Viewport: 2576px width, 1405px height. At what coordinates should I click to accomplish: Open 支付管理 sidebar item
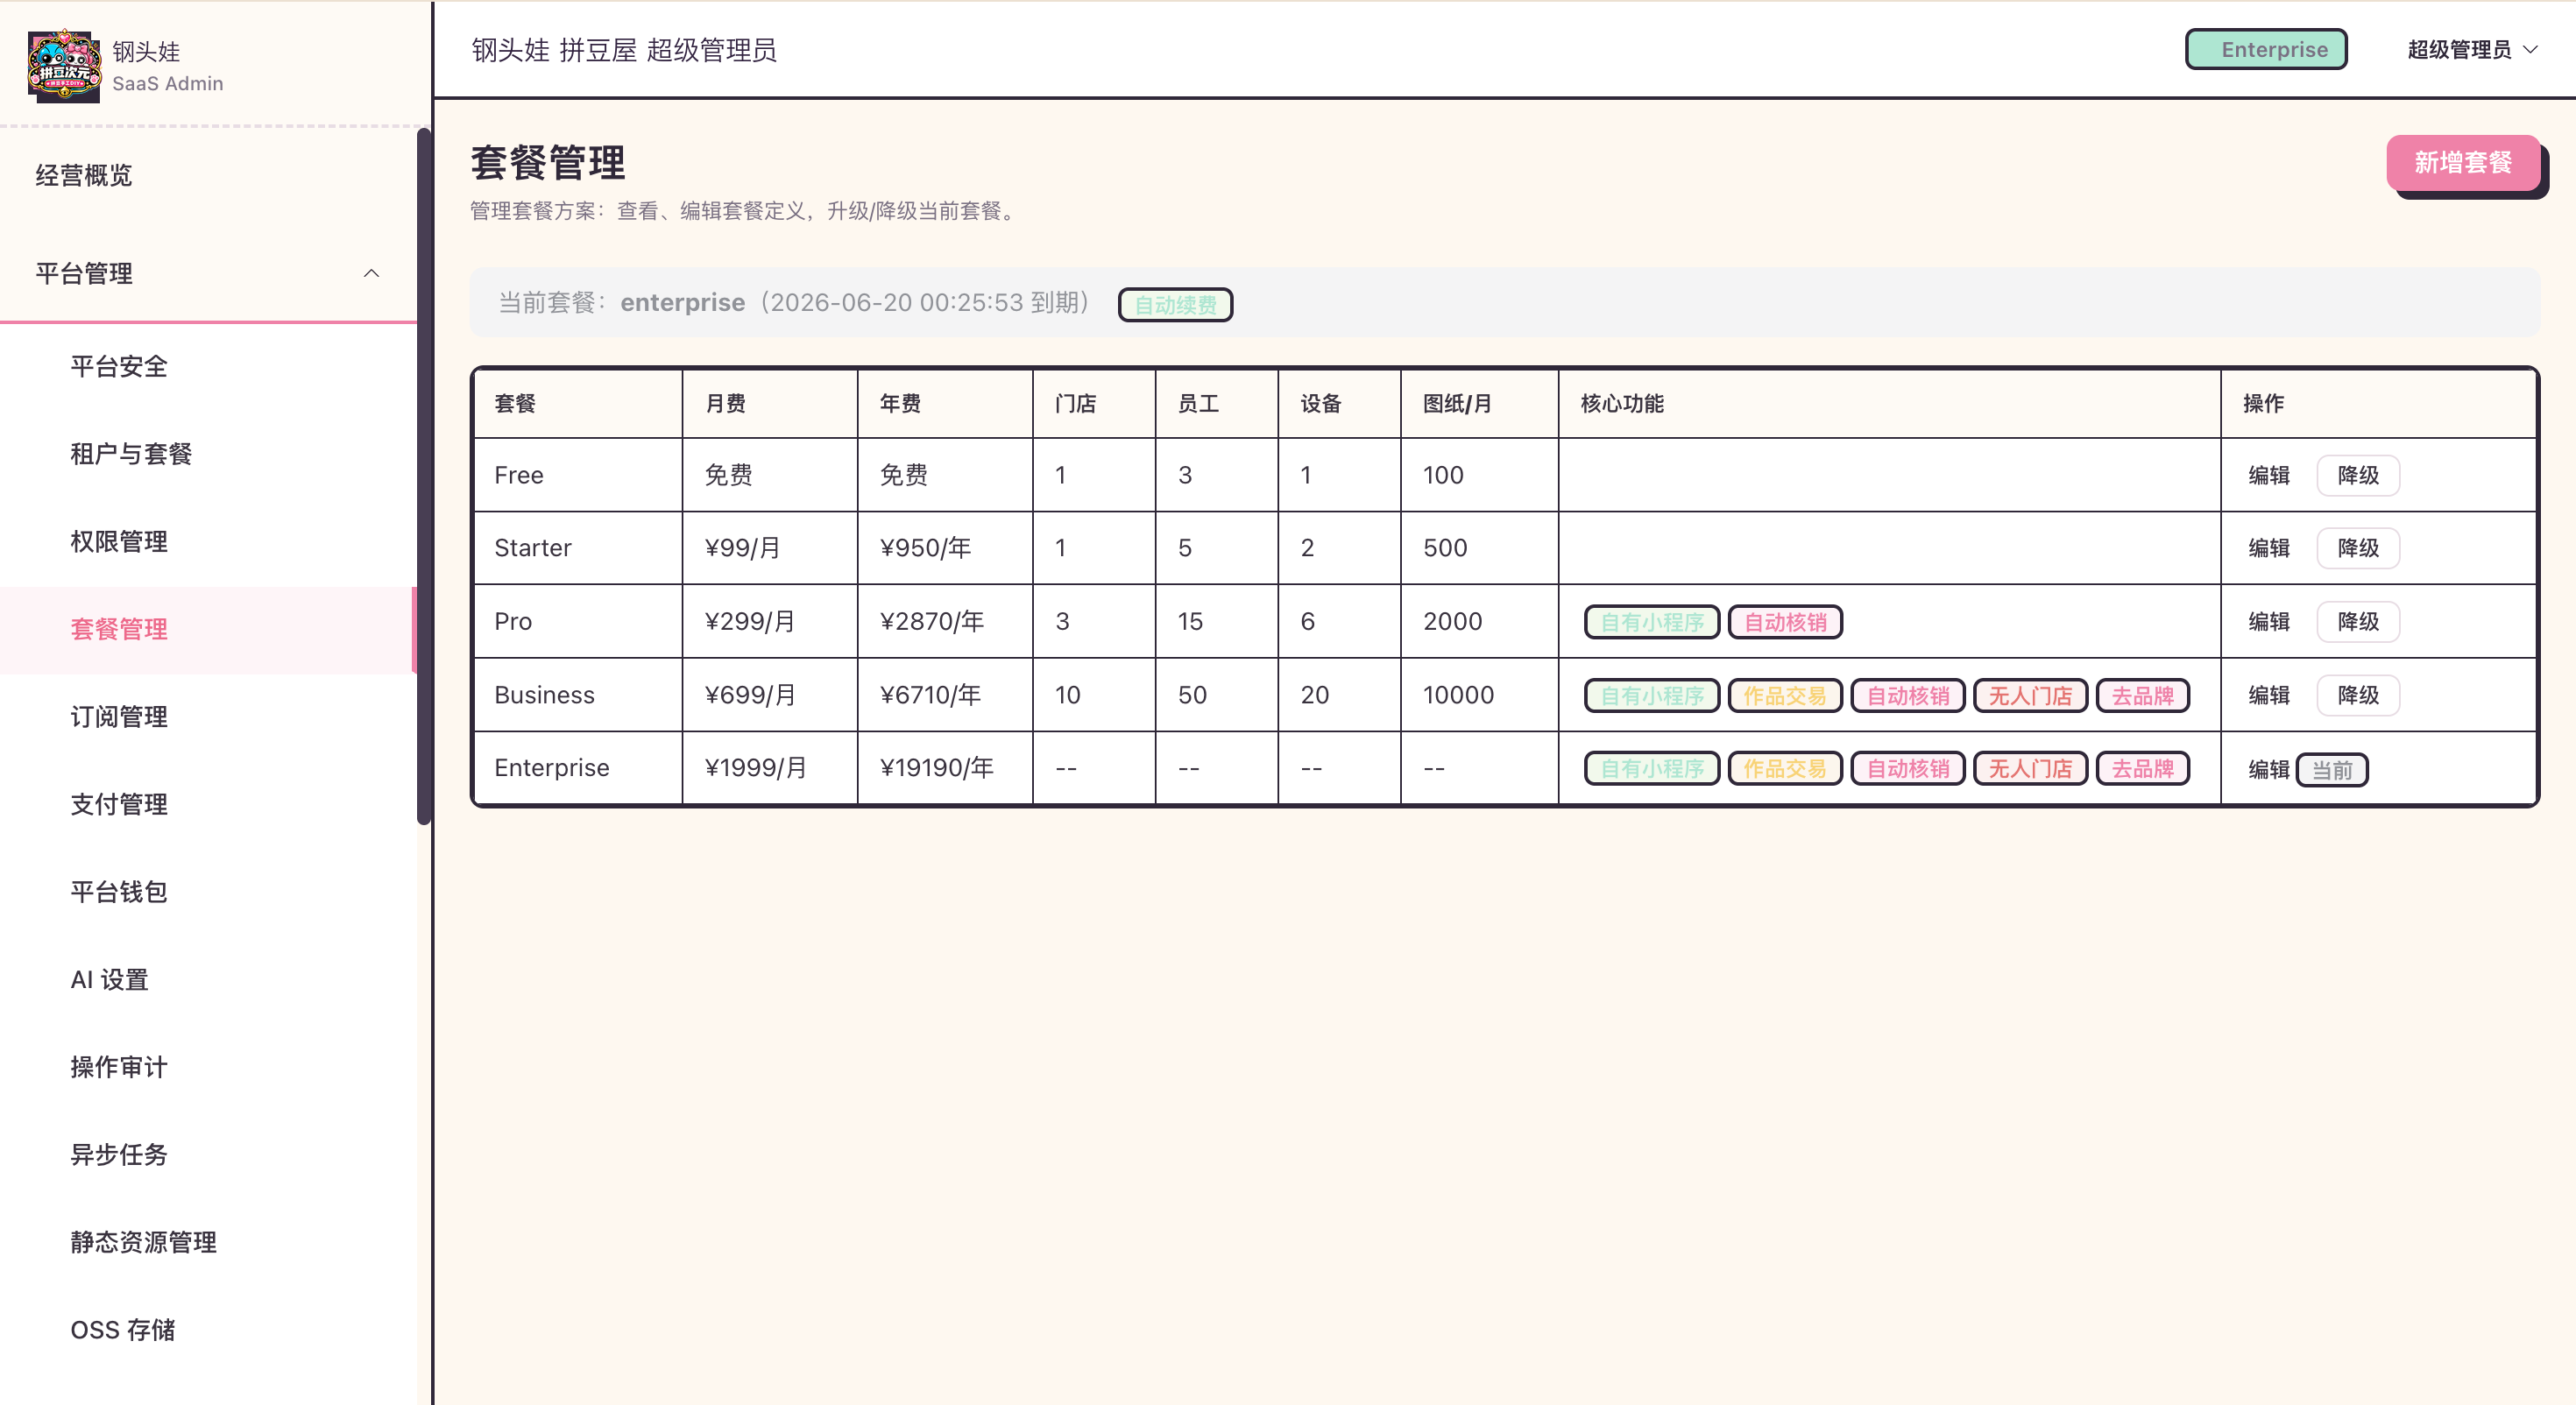tap(208, 804)
